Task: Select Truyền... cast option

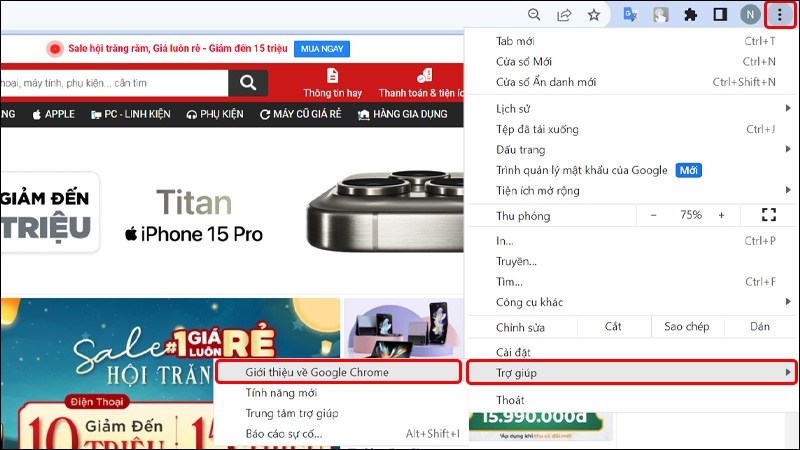Action: [x=632, y=261]
